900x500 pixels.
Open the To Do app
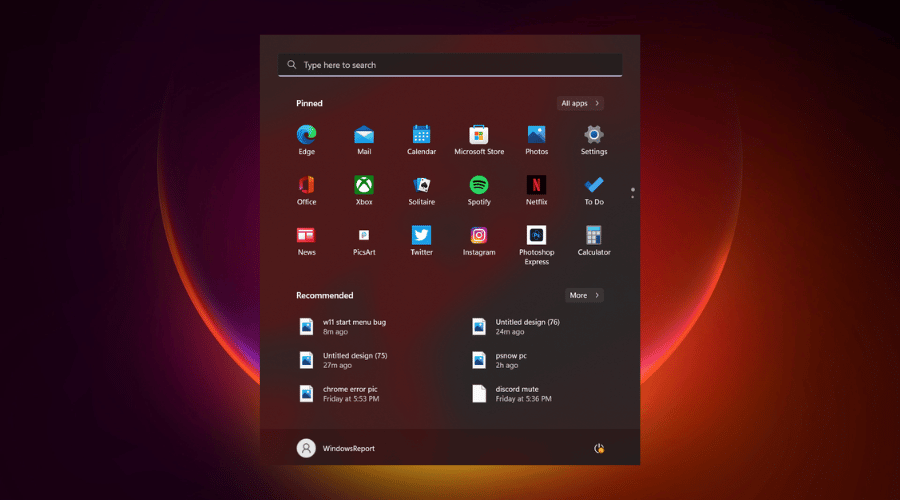click(593, 190)
